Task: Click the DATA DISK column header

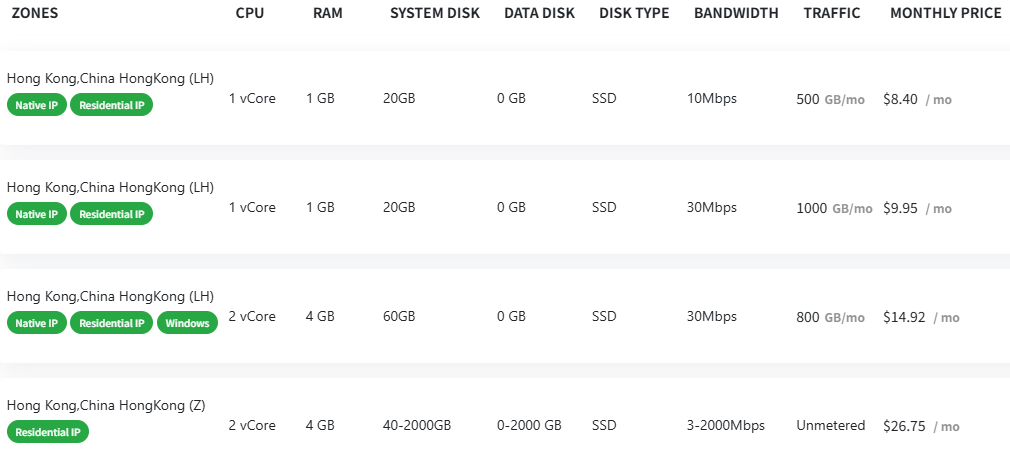Action: [x=540, y=14]
